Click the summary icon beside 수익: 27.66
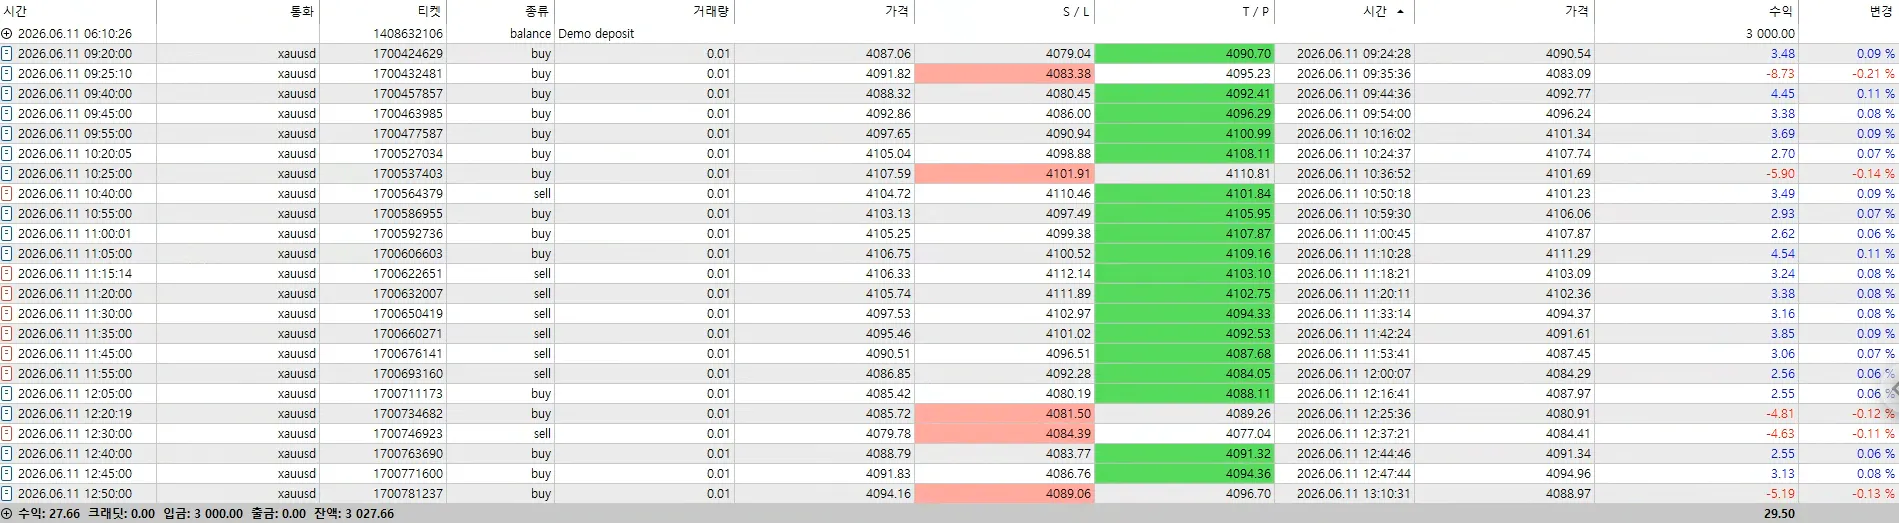The height and width of the screenshot is (523, 1899). [x=7, y=513]
